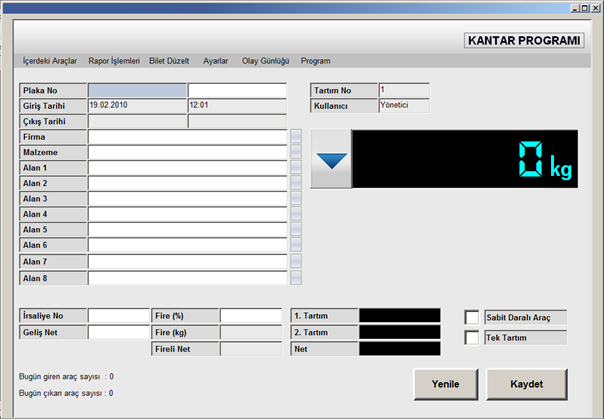Open the Rapor İşlemleri menu
Image resolution: width=604 pixels, height=419 pixels.
pos(114,61)
